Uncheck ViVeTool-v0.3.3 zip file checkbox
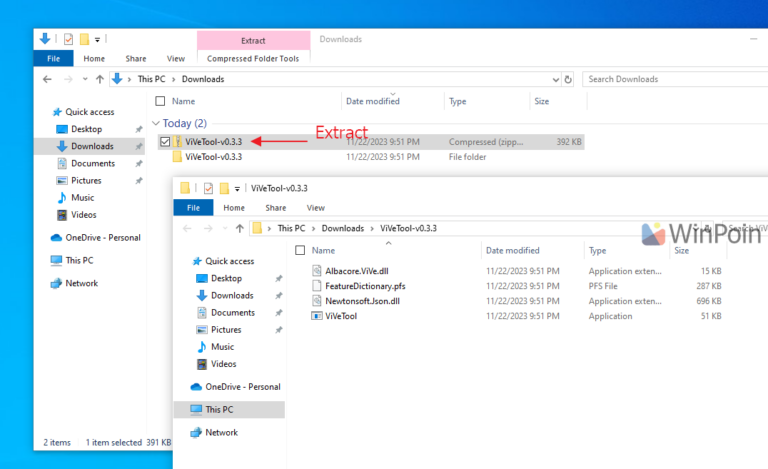The image size is (768, 469). [165, 142]
